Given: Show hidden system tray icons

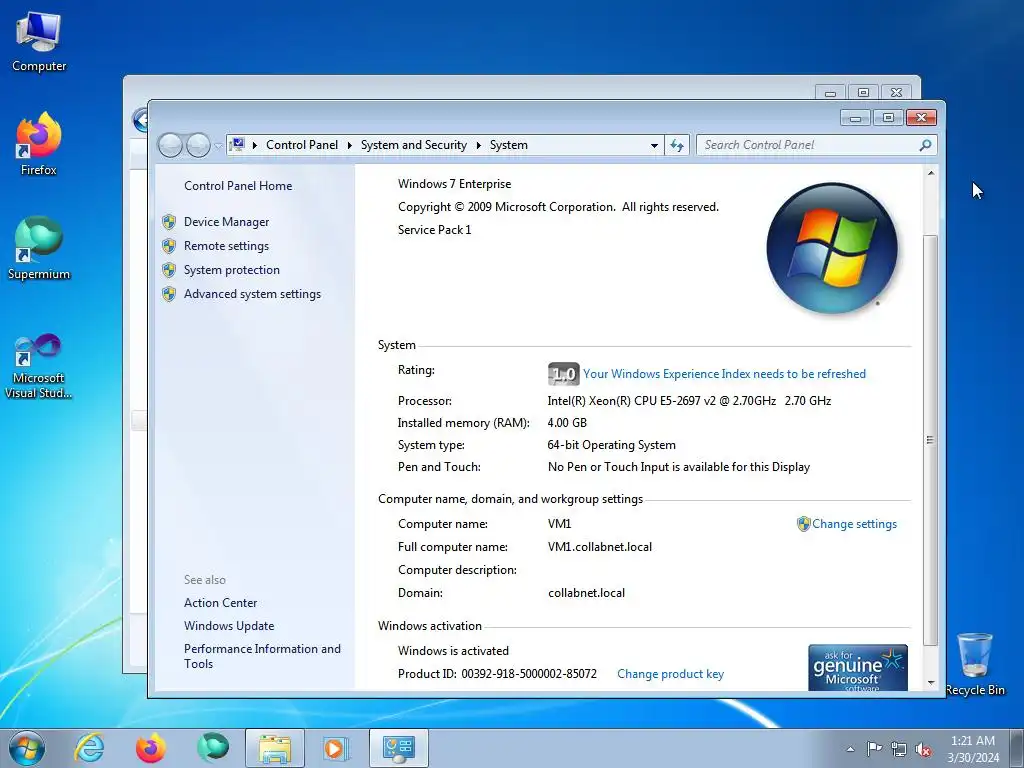Looking at the screenshot, I should 850,749.
